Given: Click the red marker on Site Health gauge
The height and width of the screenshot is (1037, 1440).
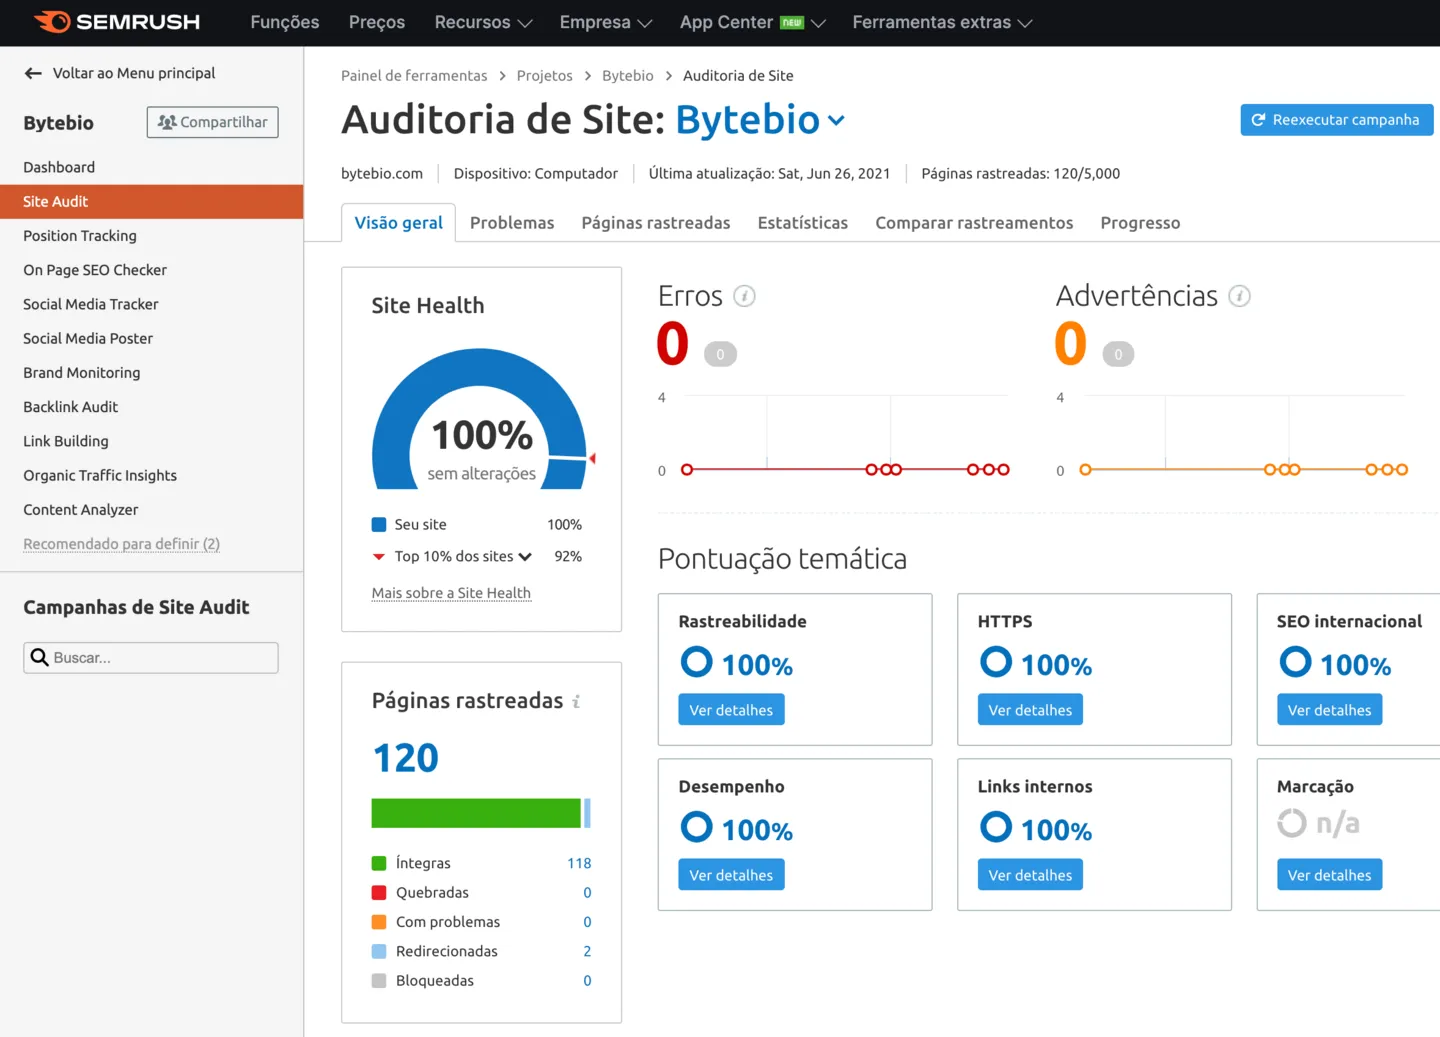Looking at the screenshot, I should (x=592, y=458).
